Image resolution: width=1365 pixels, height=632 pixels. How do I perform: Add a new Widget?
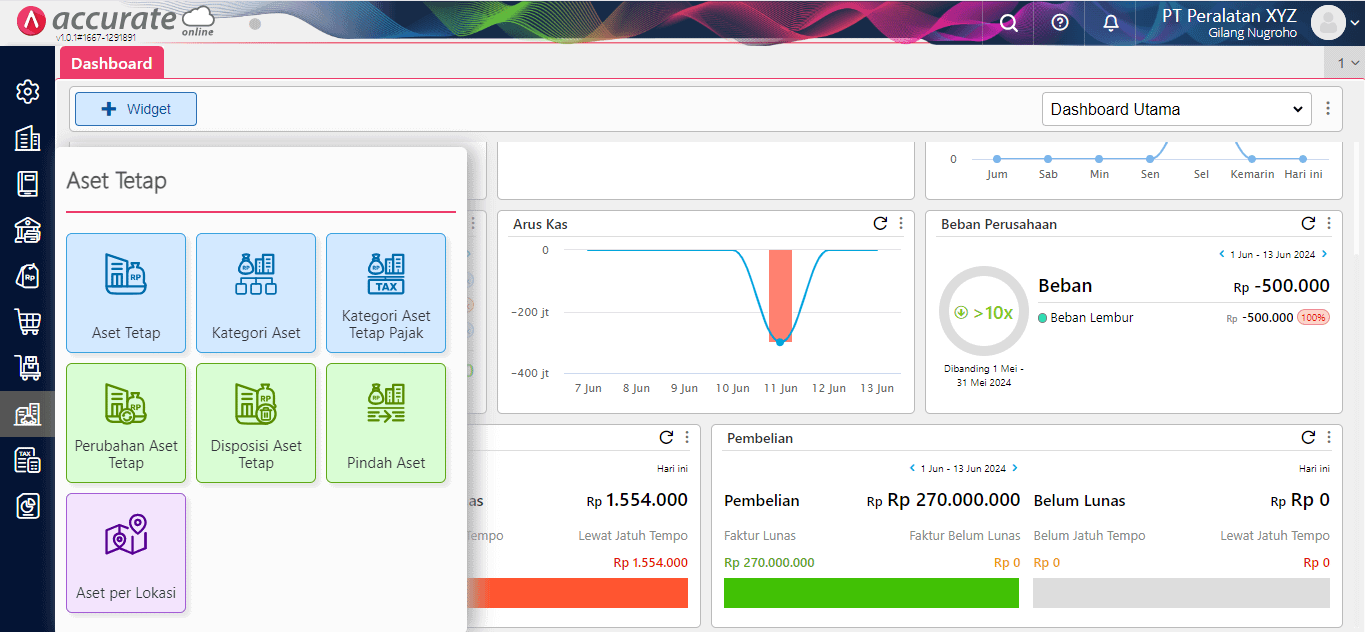click(136, 109)
